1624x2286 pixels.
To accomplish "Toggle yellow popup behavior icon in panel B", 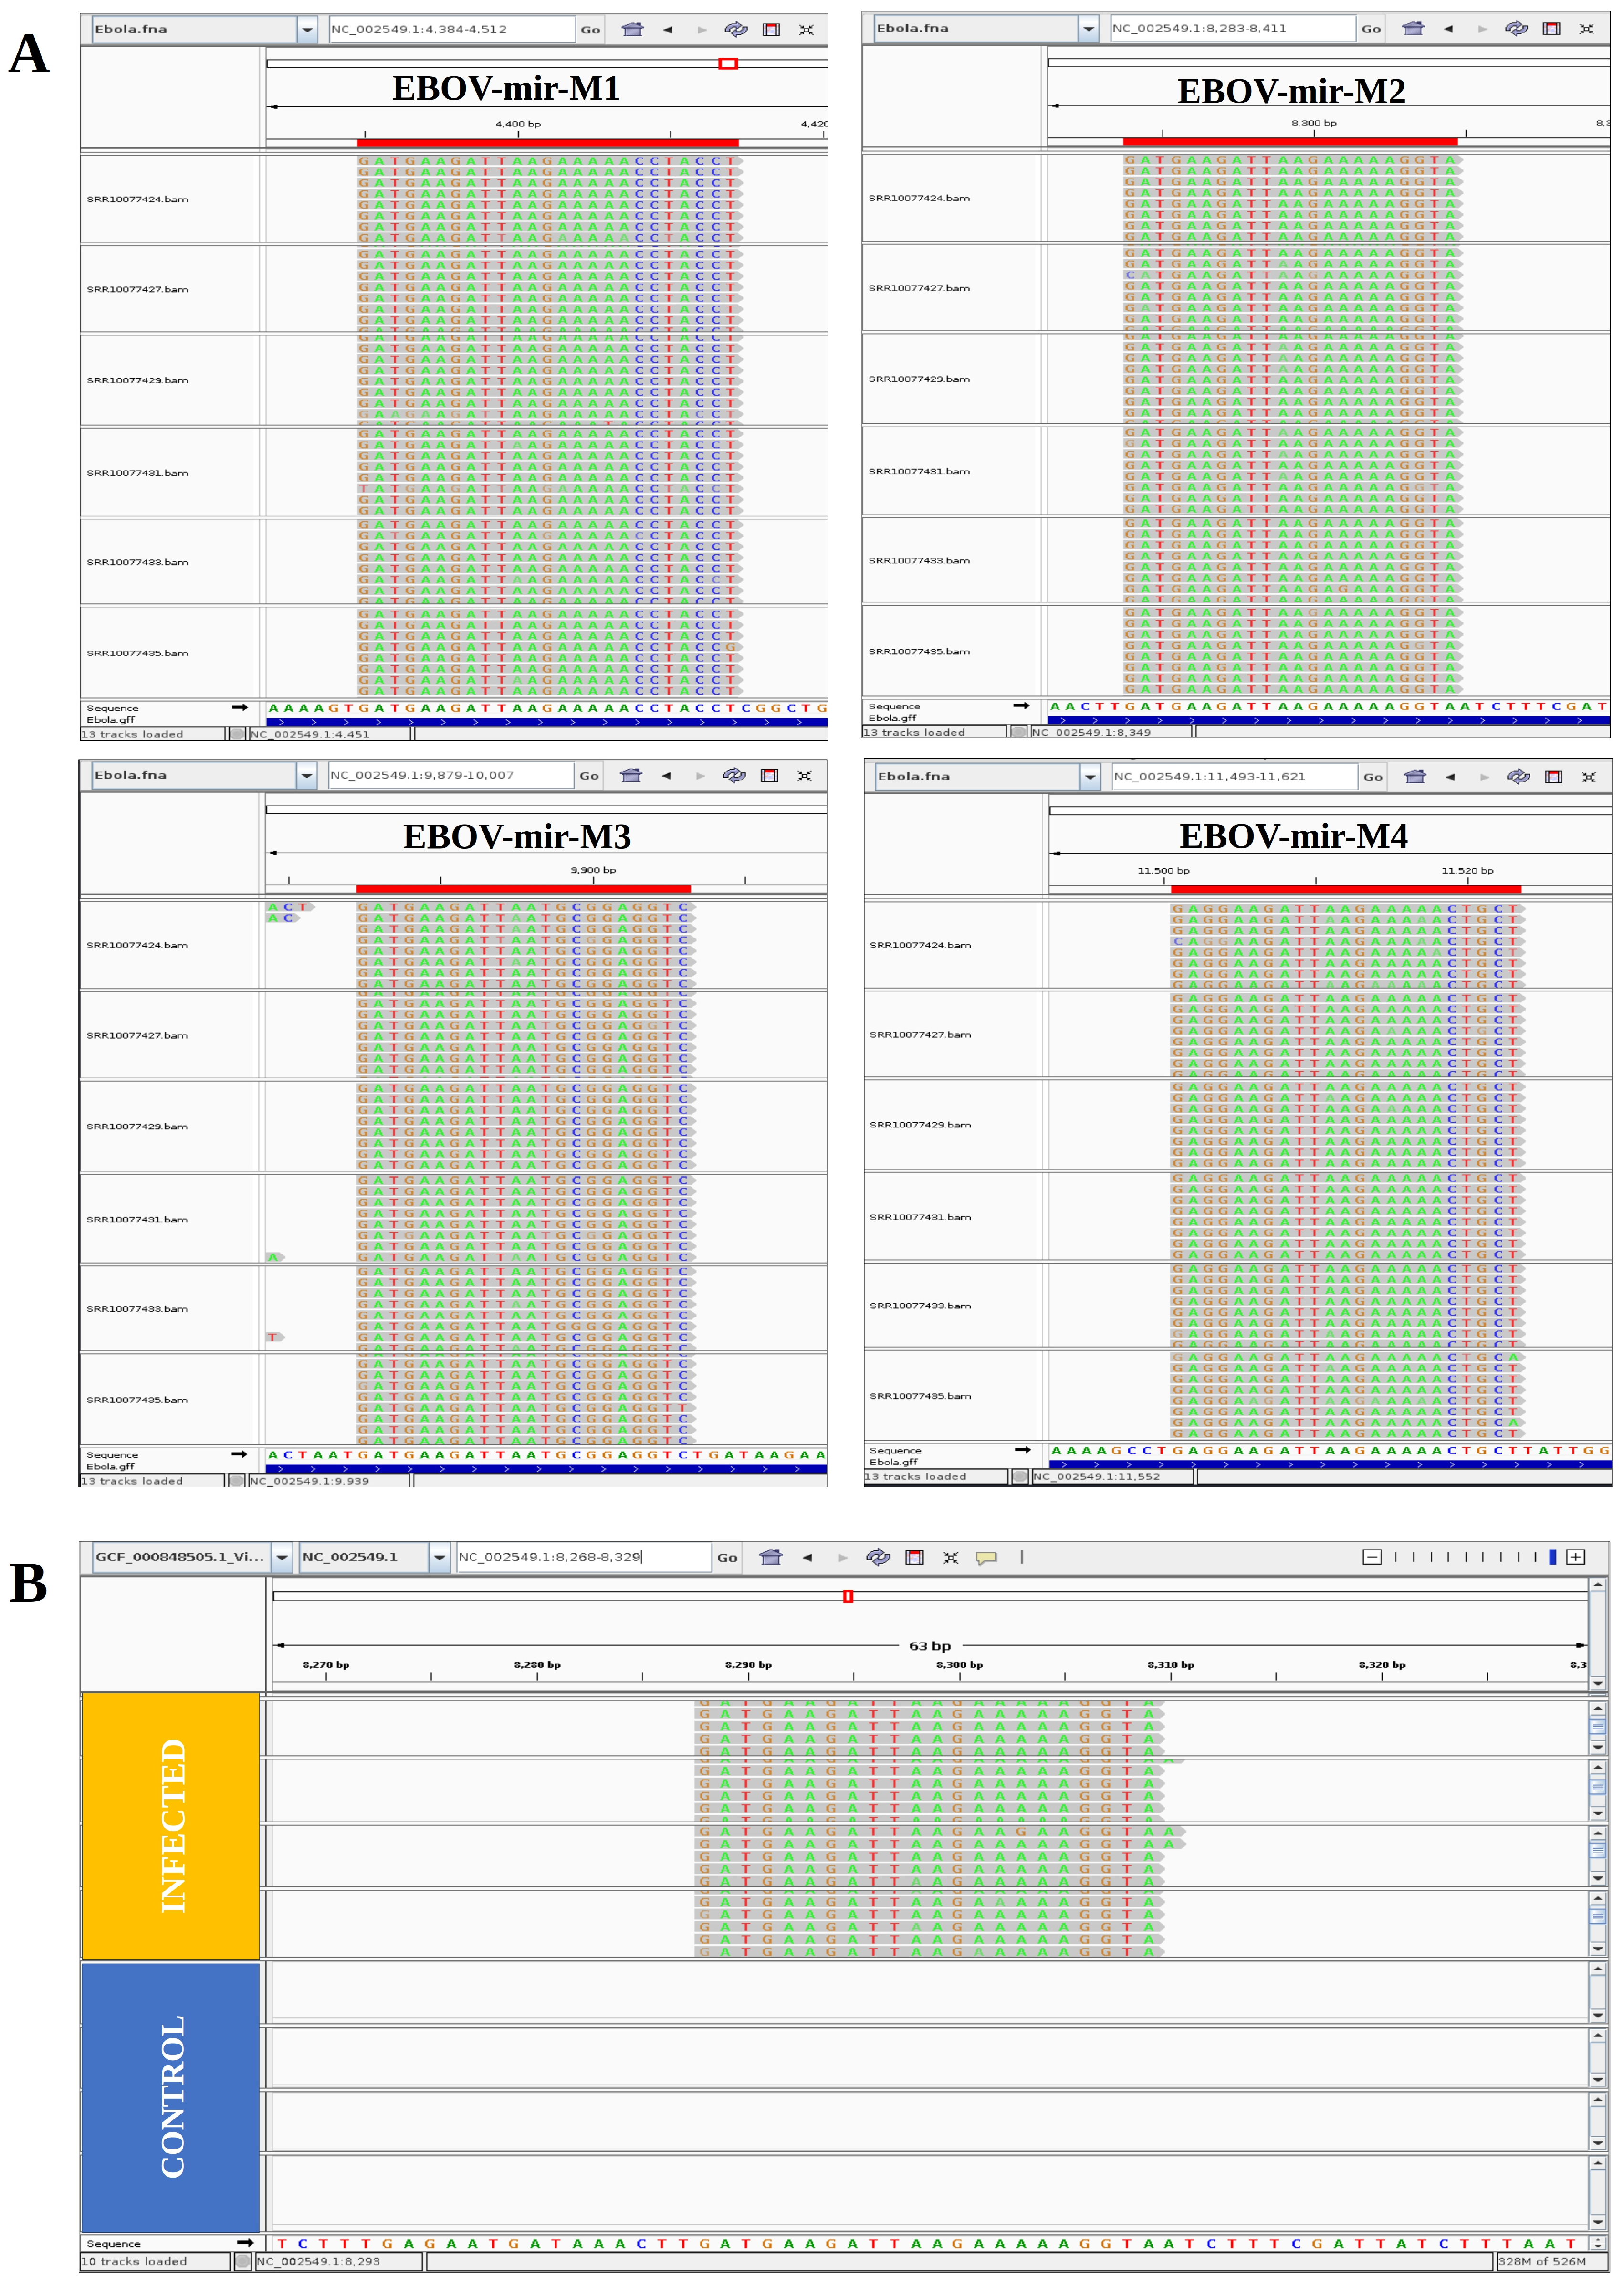I will [x=986, y=1557].
